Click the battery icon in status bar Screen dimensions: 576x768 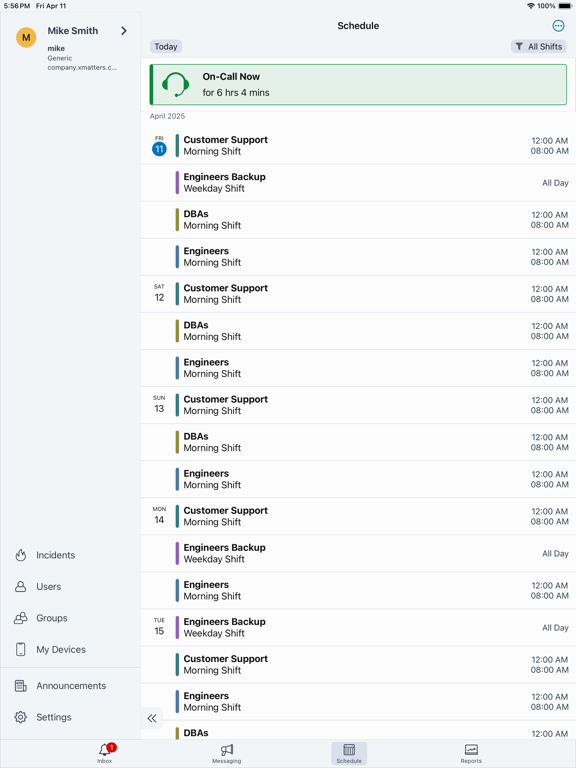[565, 6]
